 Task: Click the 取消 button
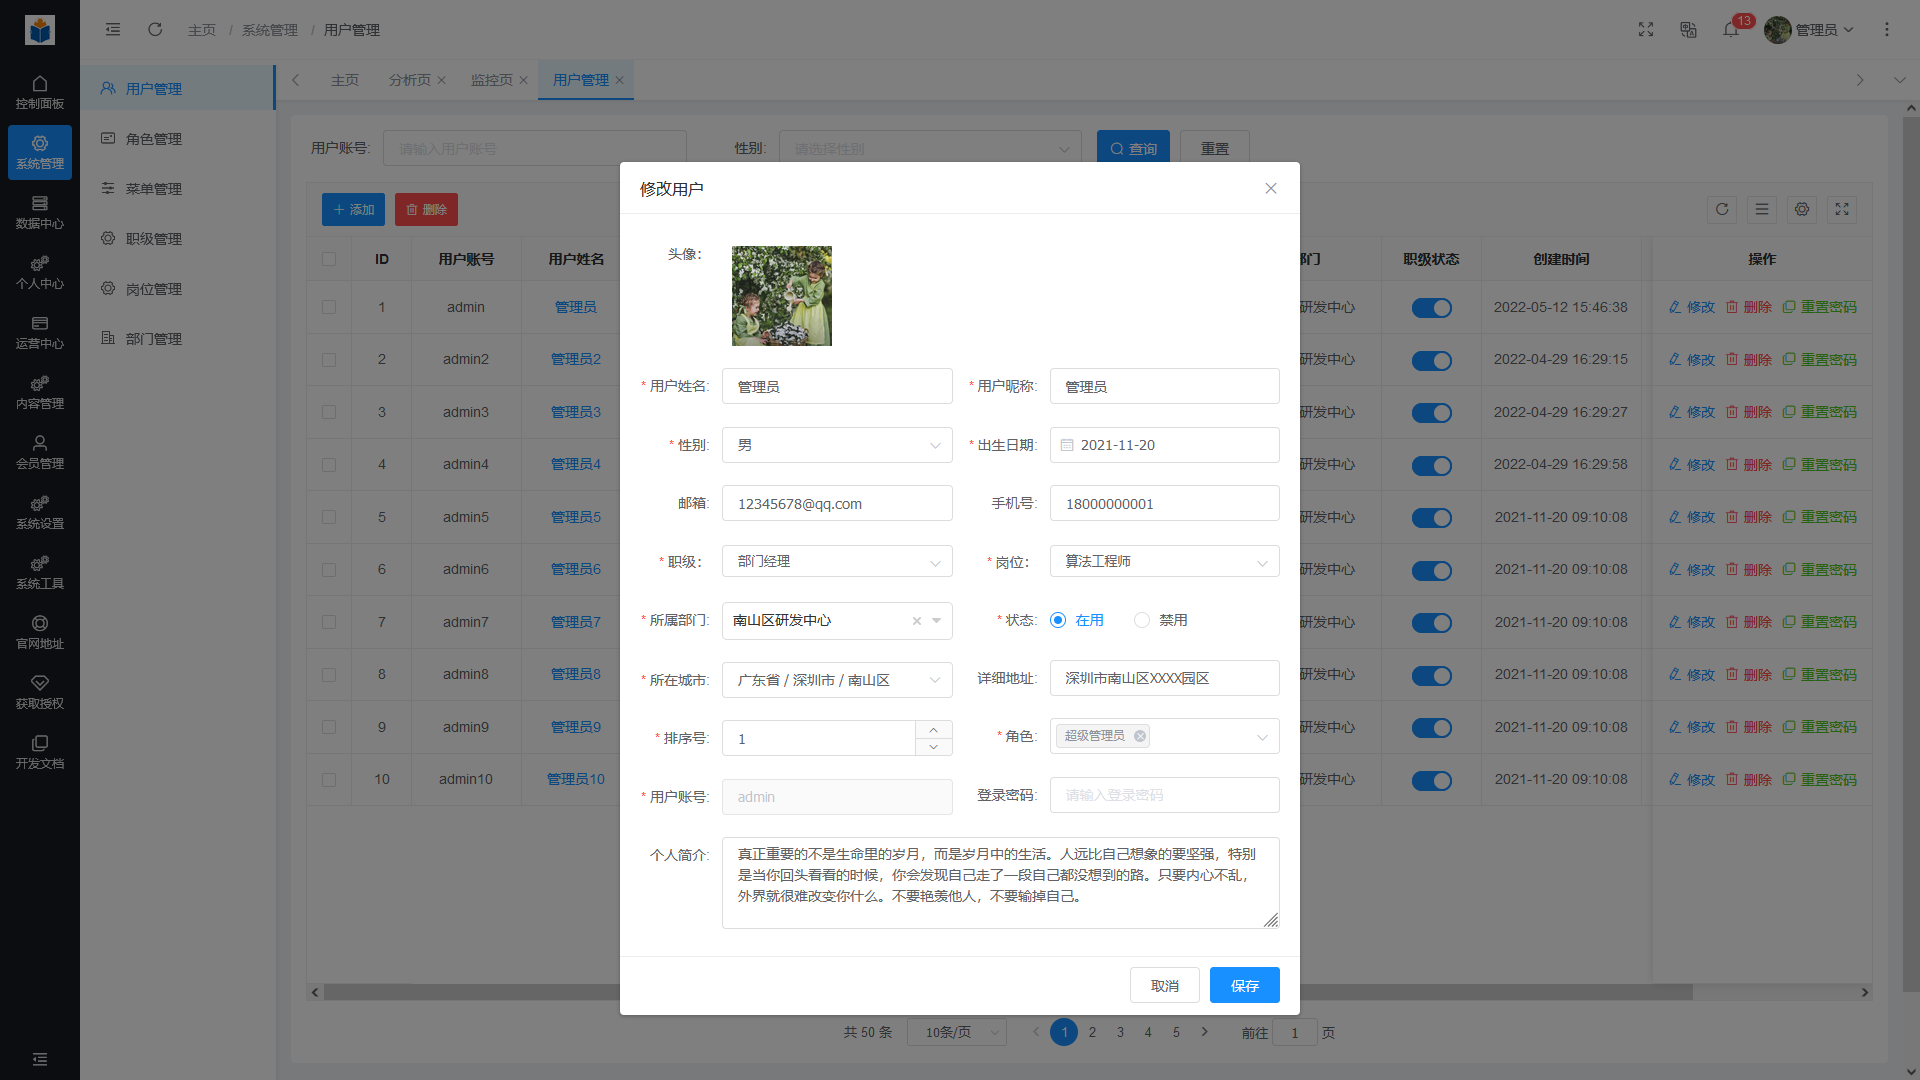[x=1164, y=985]
